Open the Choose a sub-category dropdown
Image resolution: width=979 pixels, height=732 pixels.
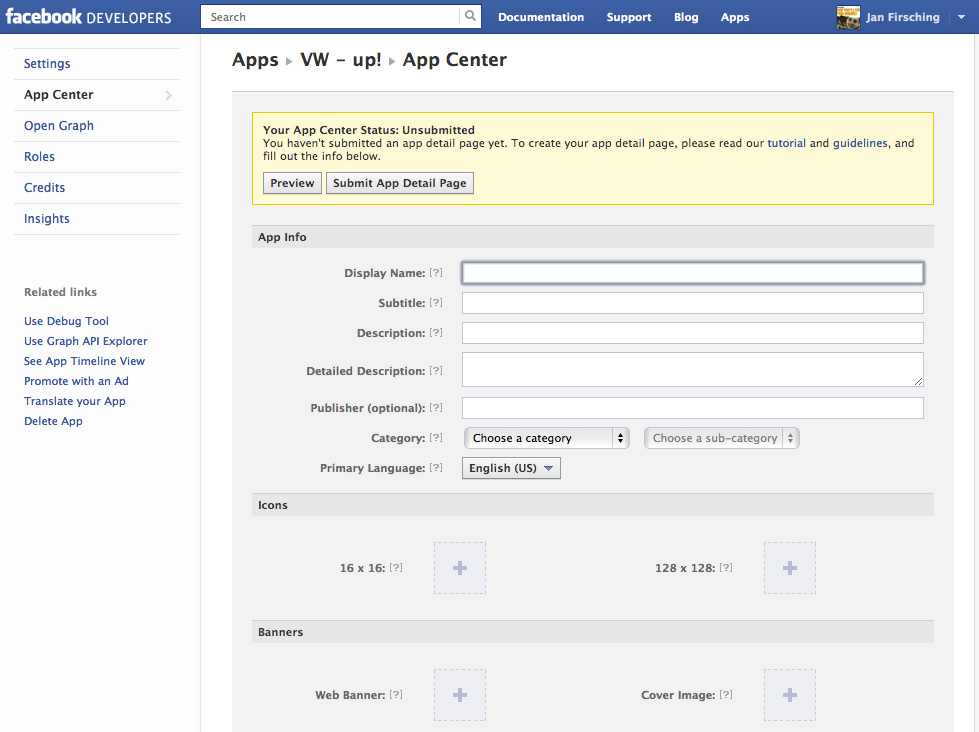click(x=722, y=438)
